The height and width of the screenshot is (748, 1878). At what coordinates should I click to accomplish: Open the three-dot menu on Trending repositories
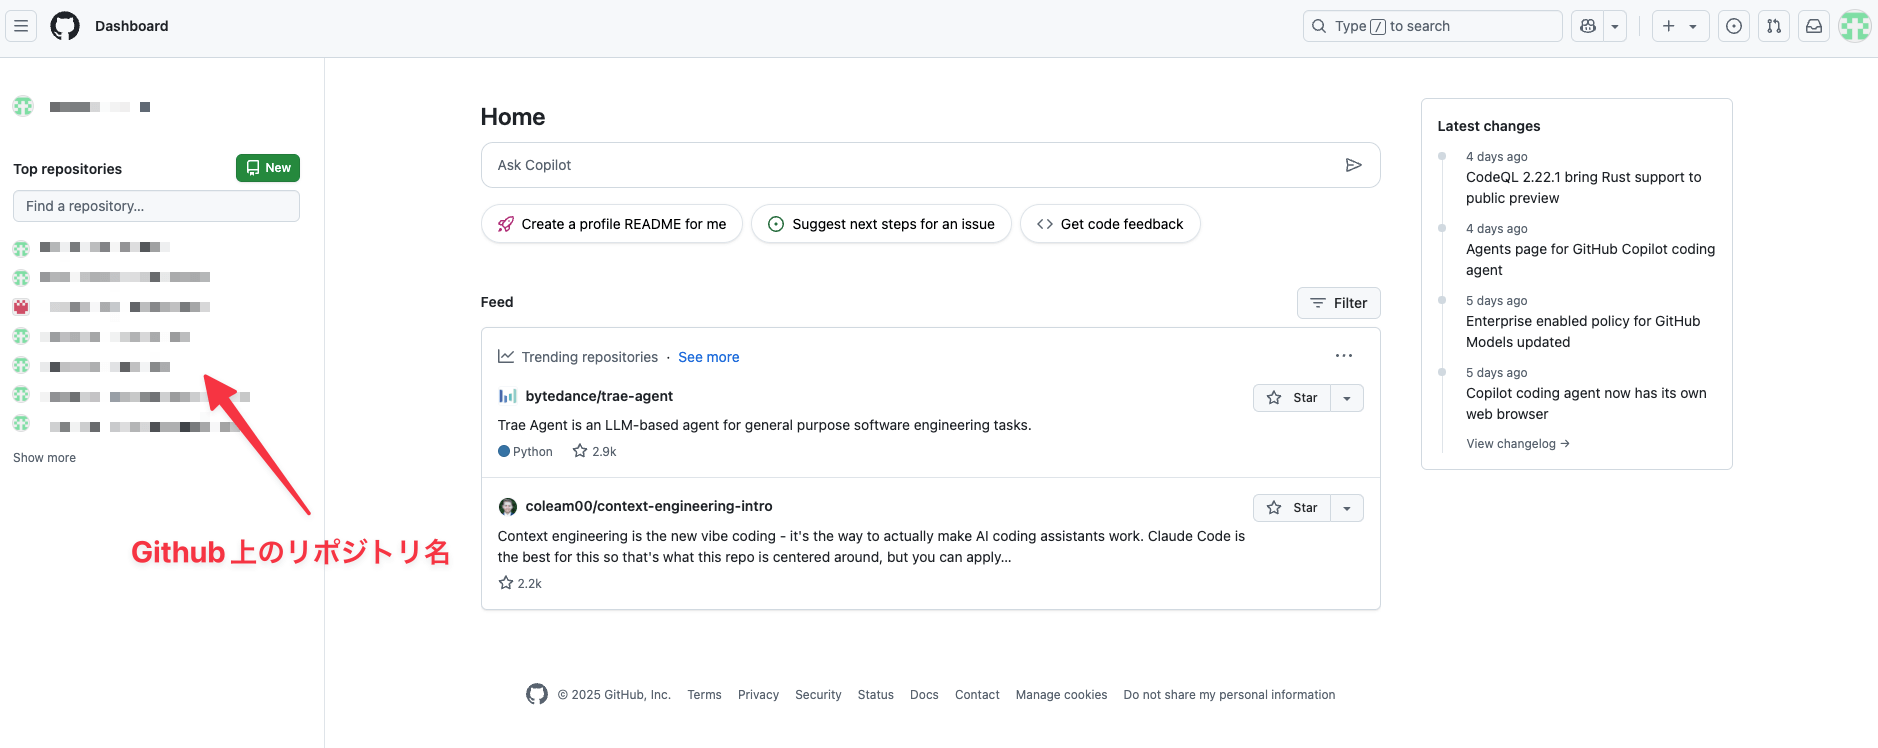click(x=1344, y=356)
